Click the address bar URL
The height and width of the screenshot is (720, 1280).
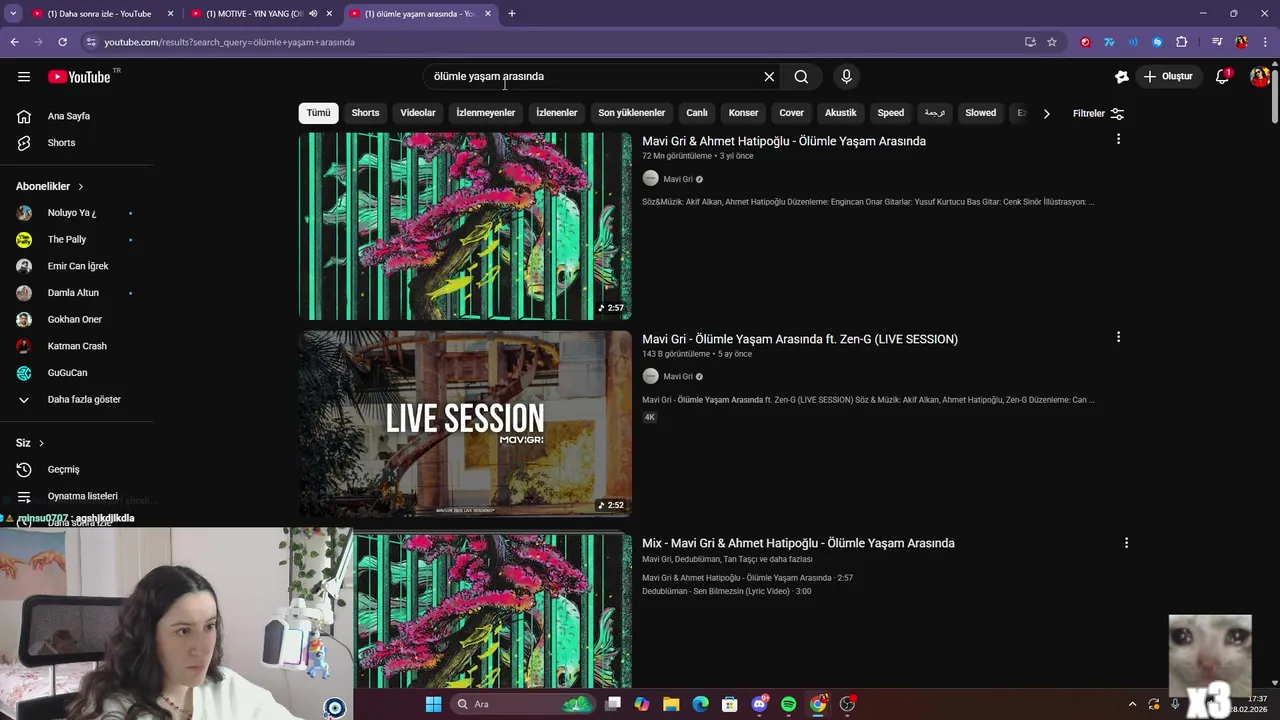[230, 42]
